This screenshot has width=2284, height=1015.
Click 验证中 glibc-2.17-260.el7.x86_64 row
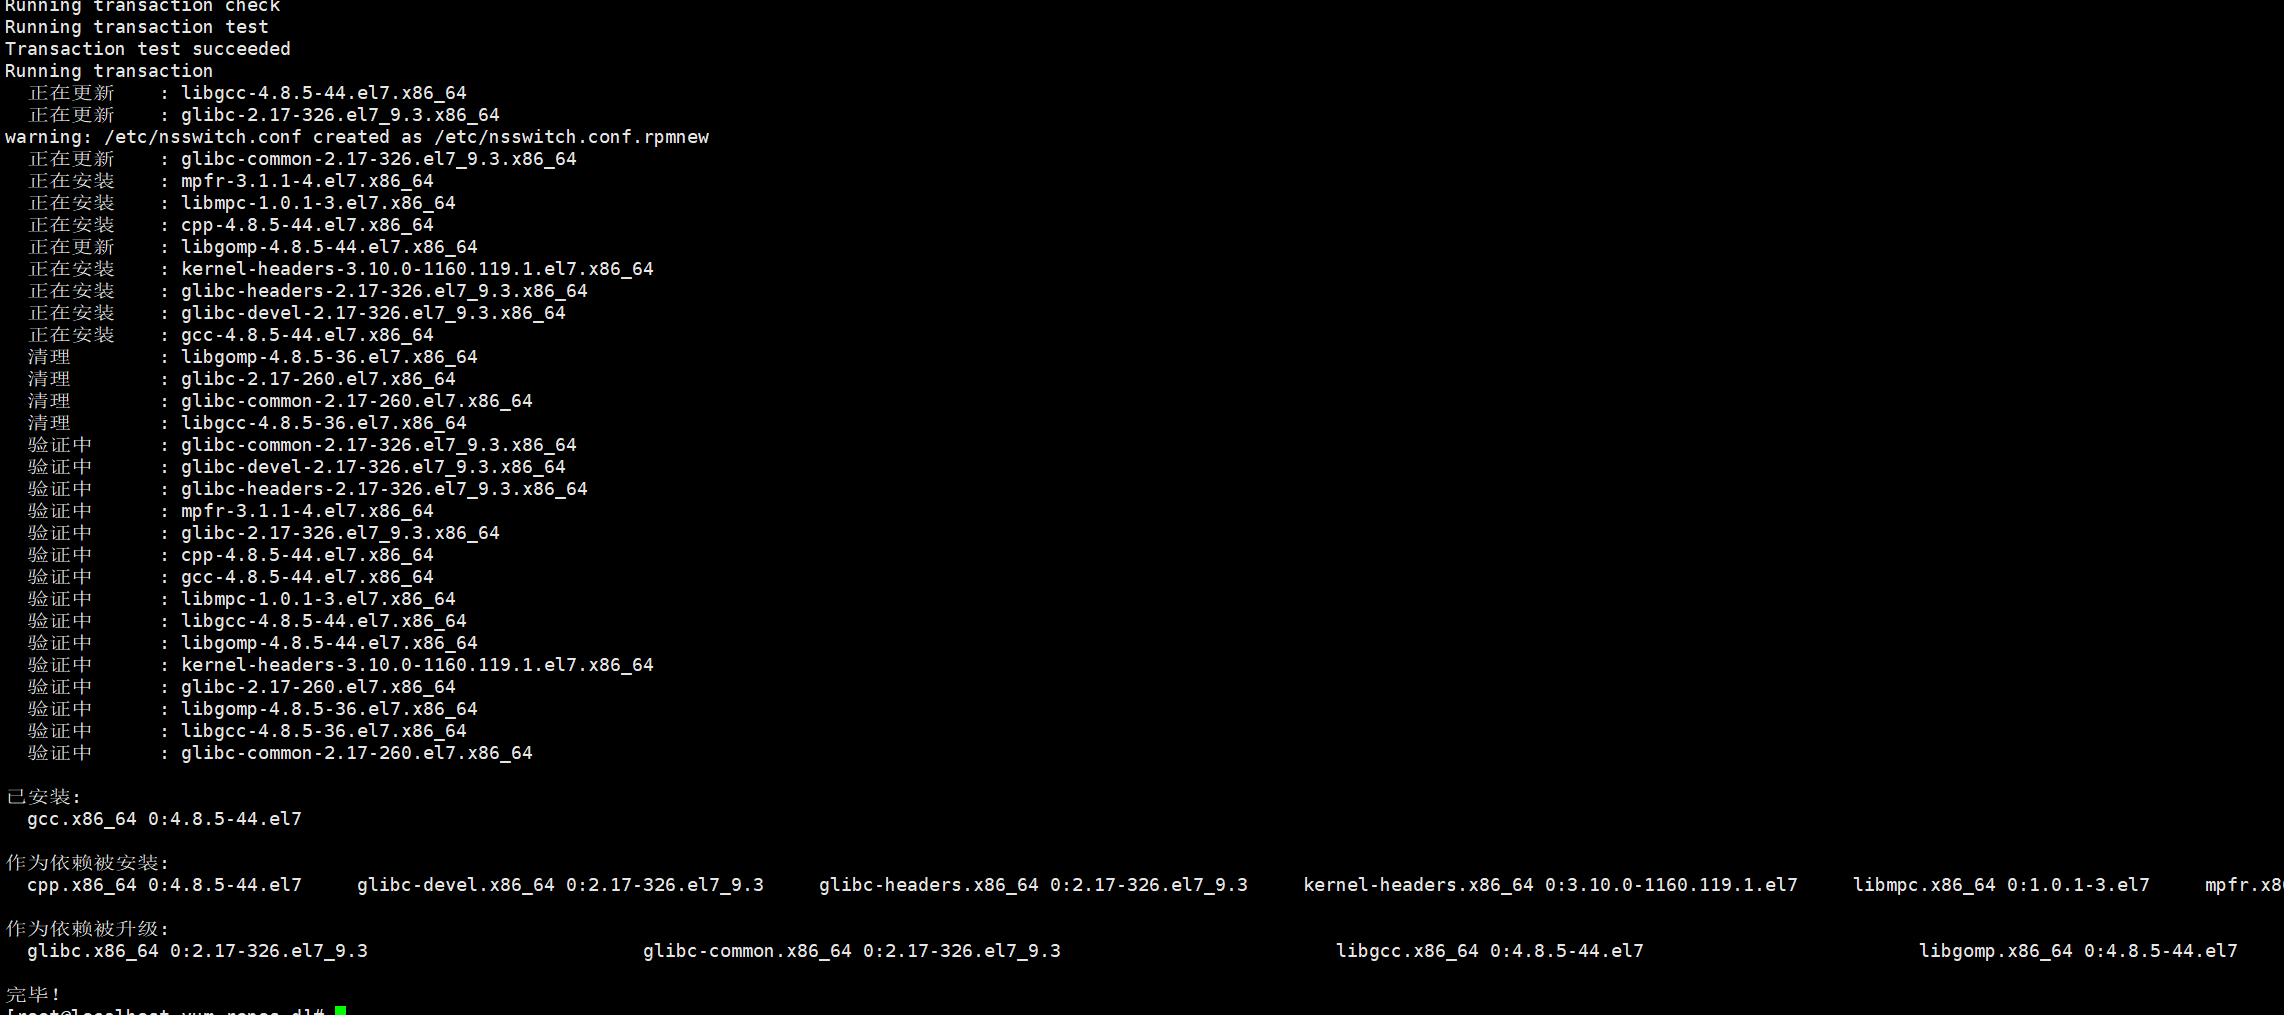[x=242, y=687]
